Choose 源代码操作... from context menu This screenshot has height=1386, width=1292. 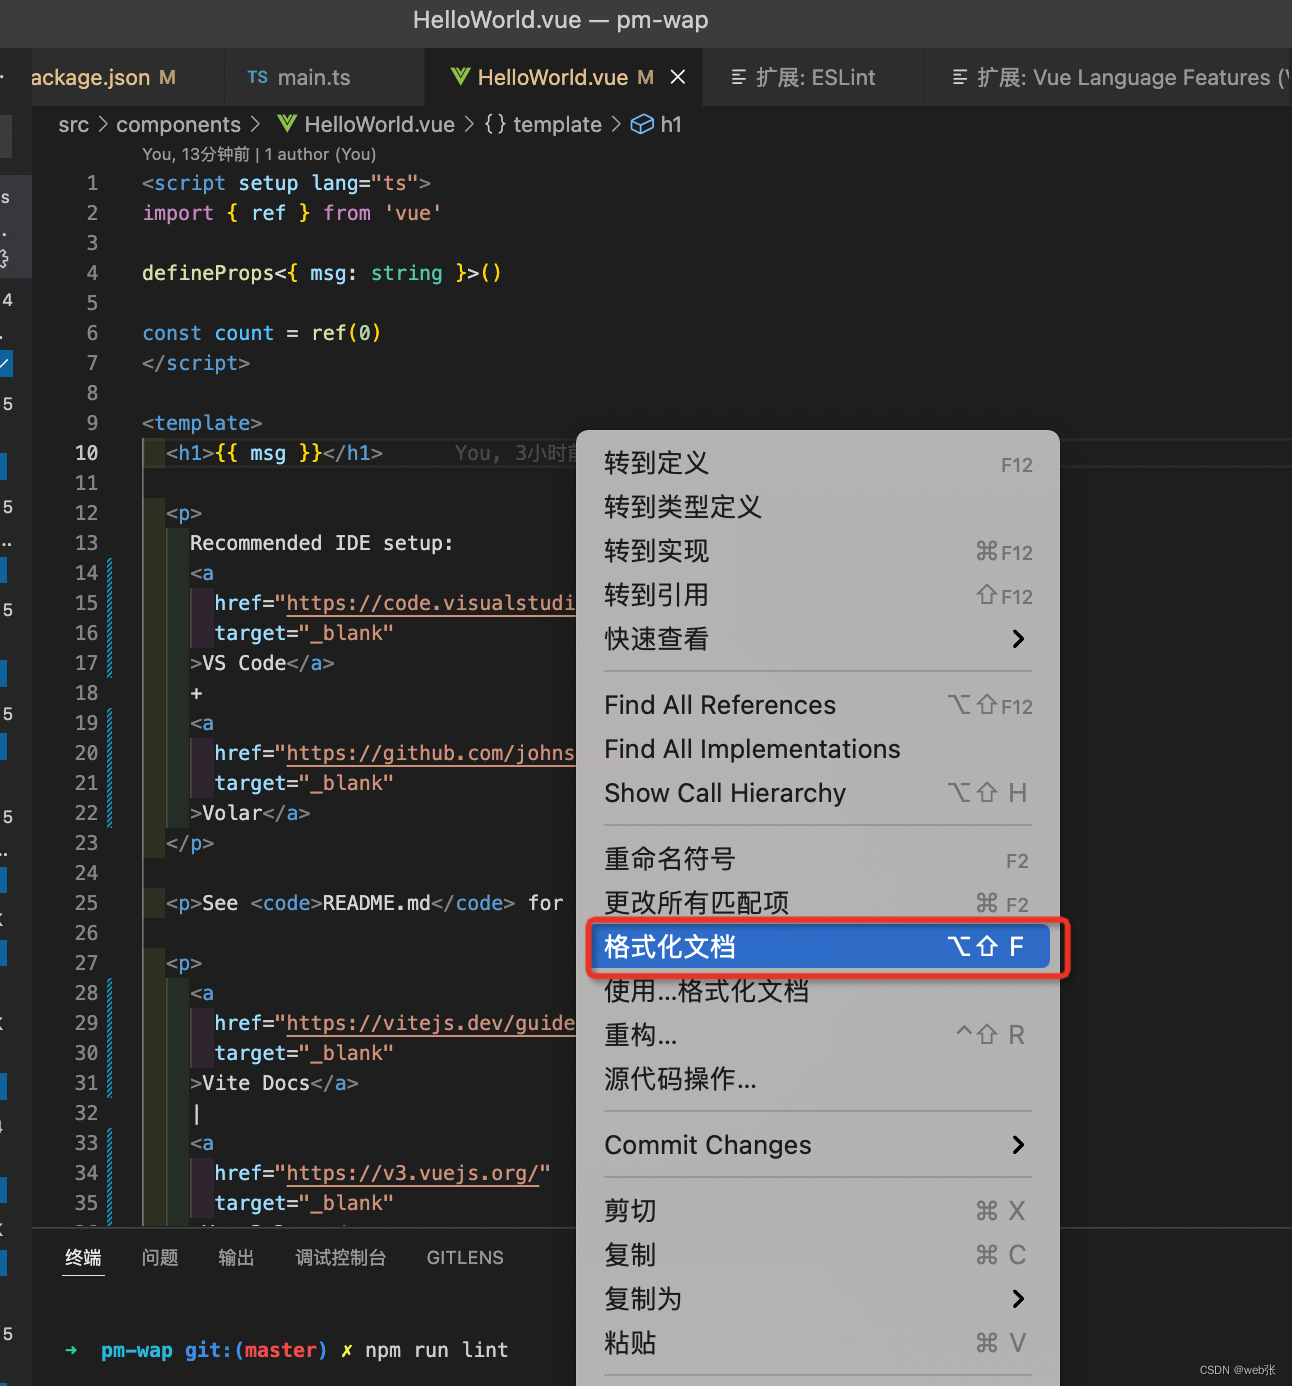818,1079
